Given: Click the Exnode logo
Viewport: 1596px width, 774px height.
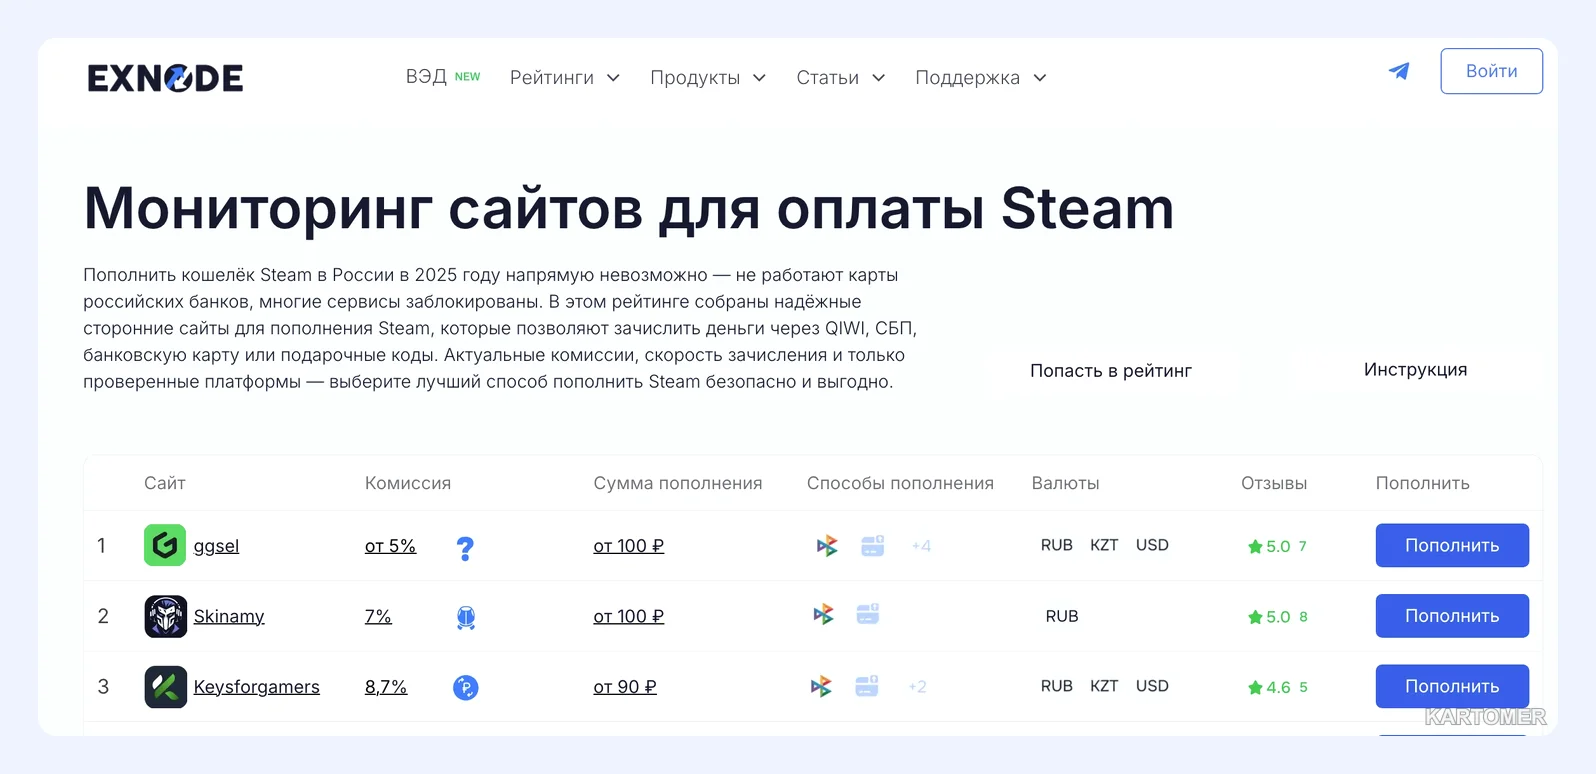Looking at the screenshot, I should pos(165,78).
